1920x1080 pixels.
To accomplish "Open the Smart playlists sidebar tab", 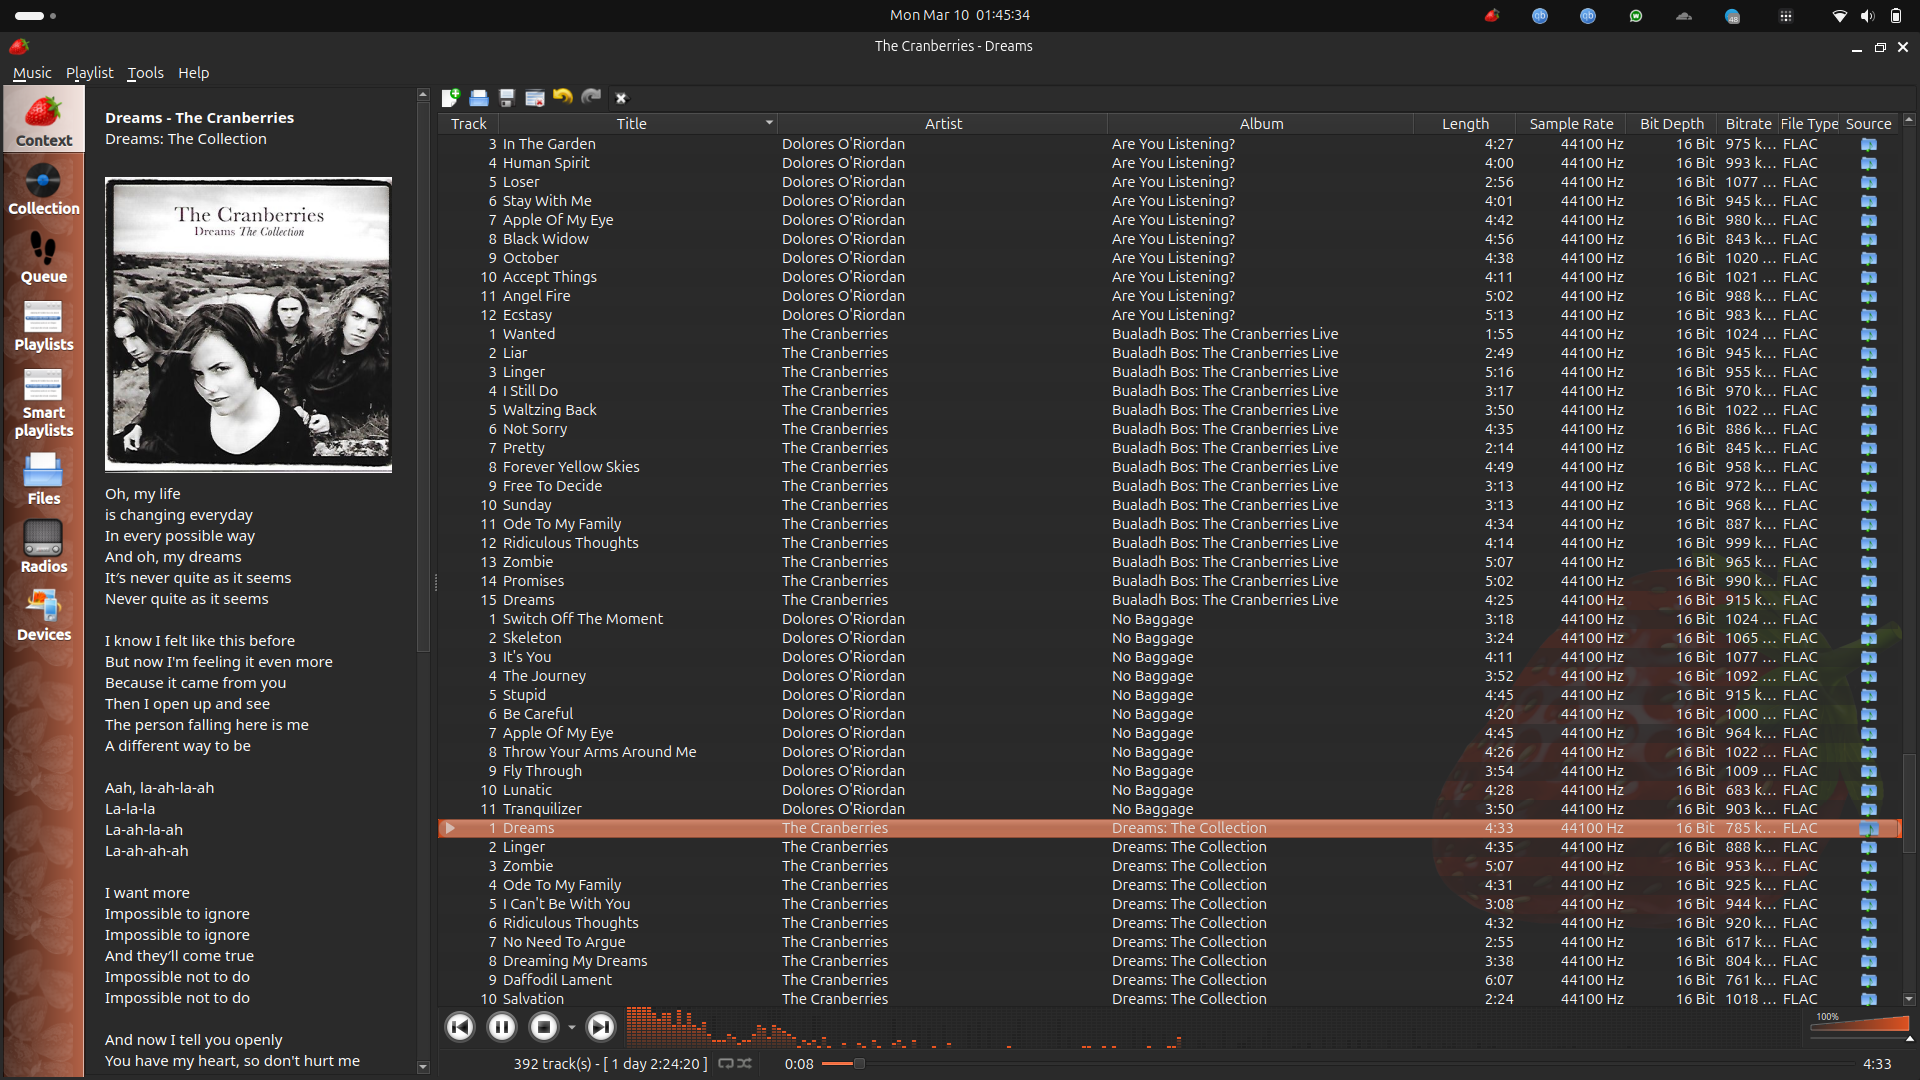I will [x=43, y=402].
